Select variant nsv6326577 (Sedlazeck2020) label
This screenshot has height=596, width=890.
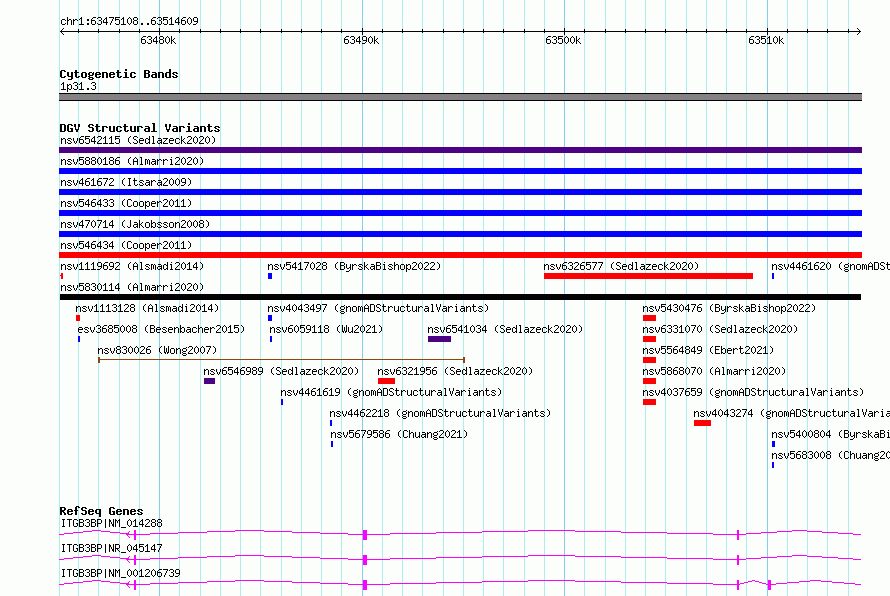coord(621,266)
